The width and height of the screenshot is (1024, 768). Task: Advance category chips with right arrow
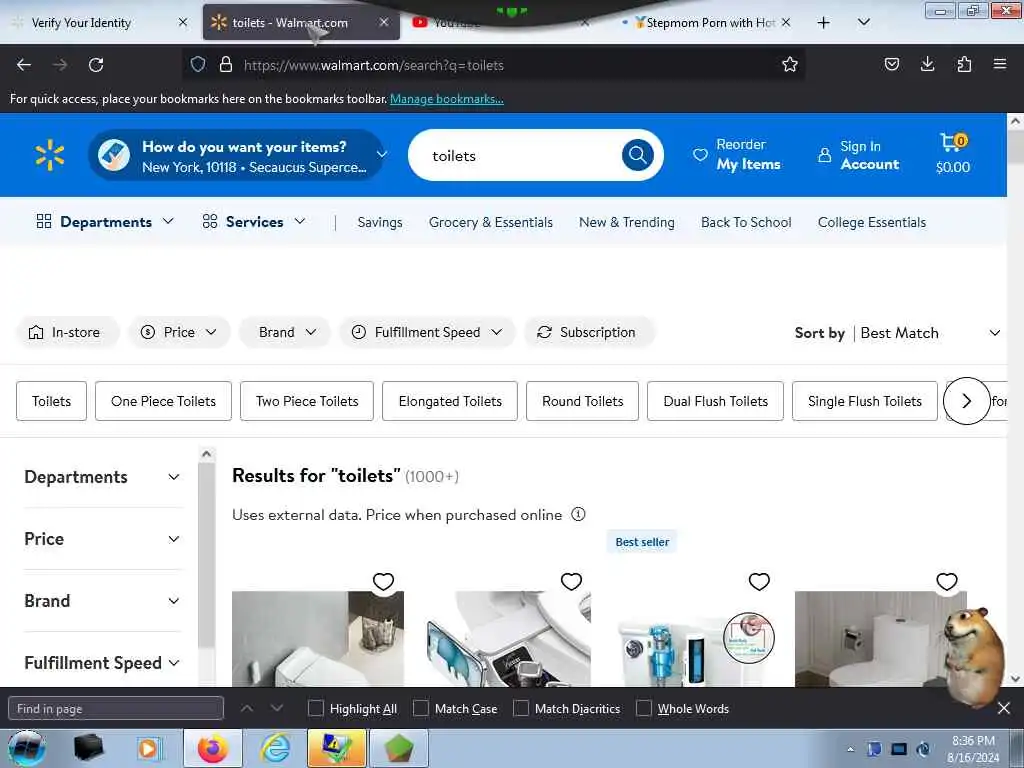click(967, 401)
